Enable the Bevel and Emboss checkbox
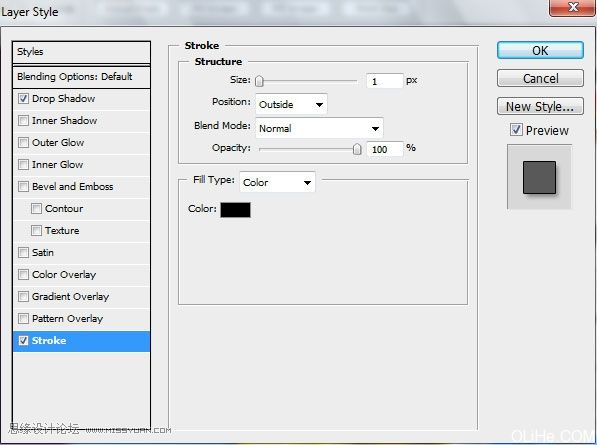The height and width of the screenshot is (445, 597). click(x=23, y=187)
